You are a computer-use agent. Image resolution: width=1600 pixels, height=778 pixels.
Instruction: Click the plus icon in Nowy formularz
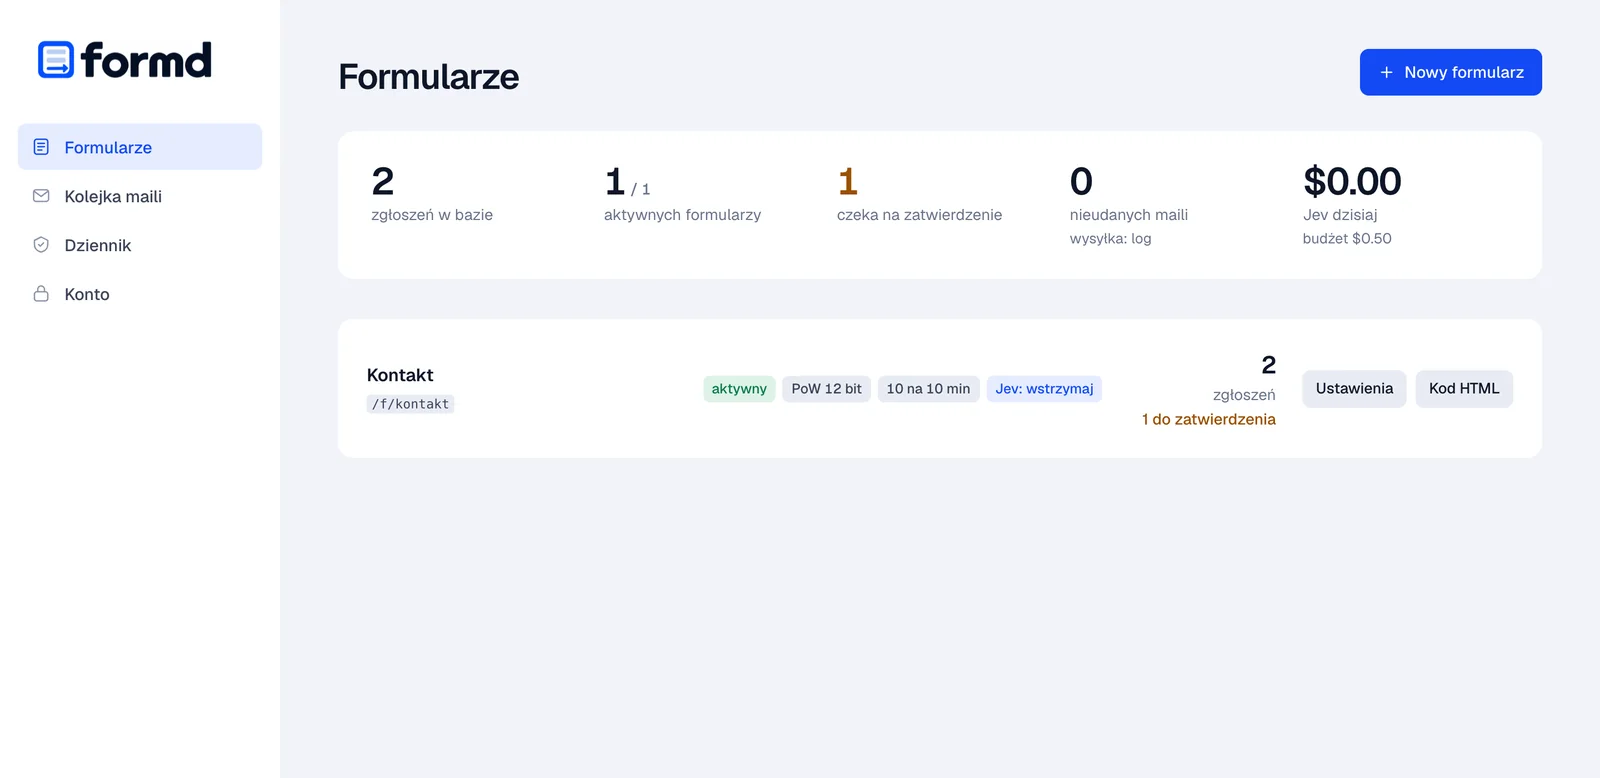coord(1386,72)
